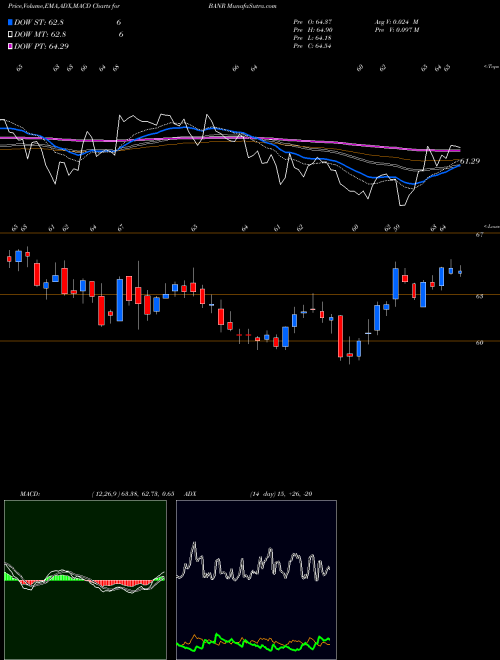The height and width of the screenshot is (660, 500).
Task: Click the 63 price axis label
Action: [x=479, y=296]
